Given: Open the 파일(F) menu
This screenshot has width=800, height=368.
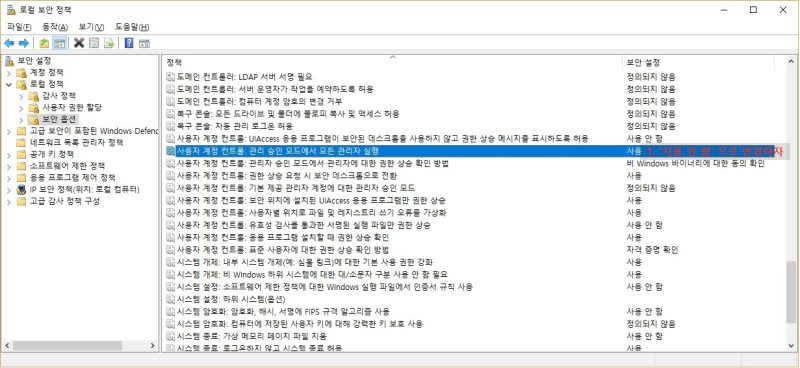Looking at the screenshot, I should 19,27.
